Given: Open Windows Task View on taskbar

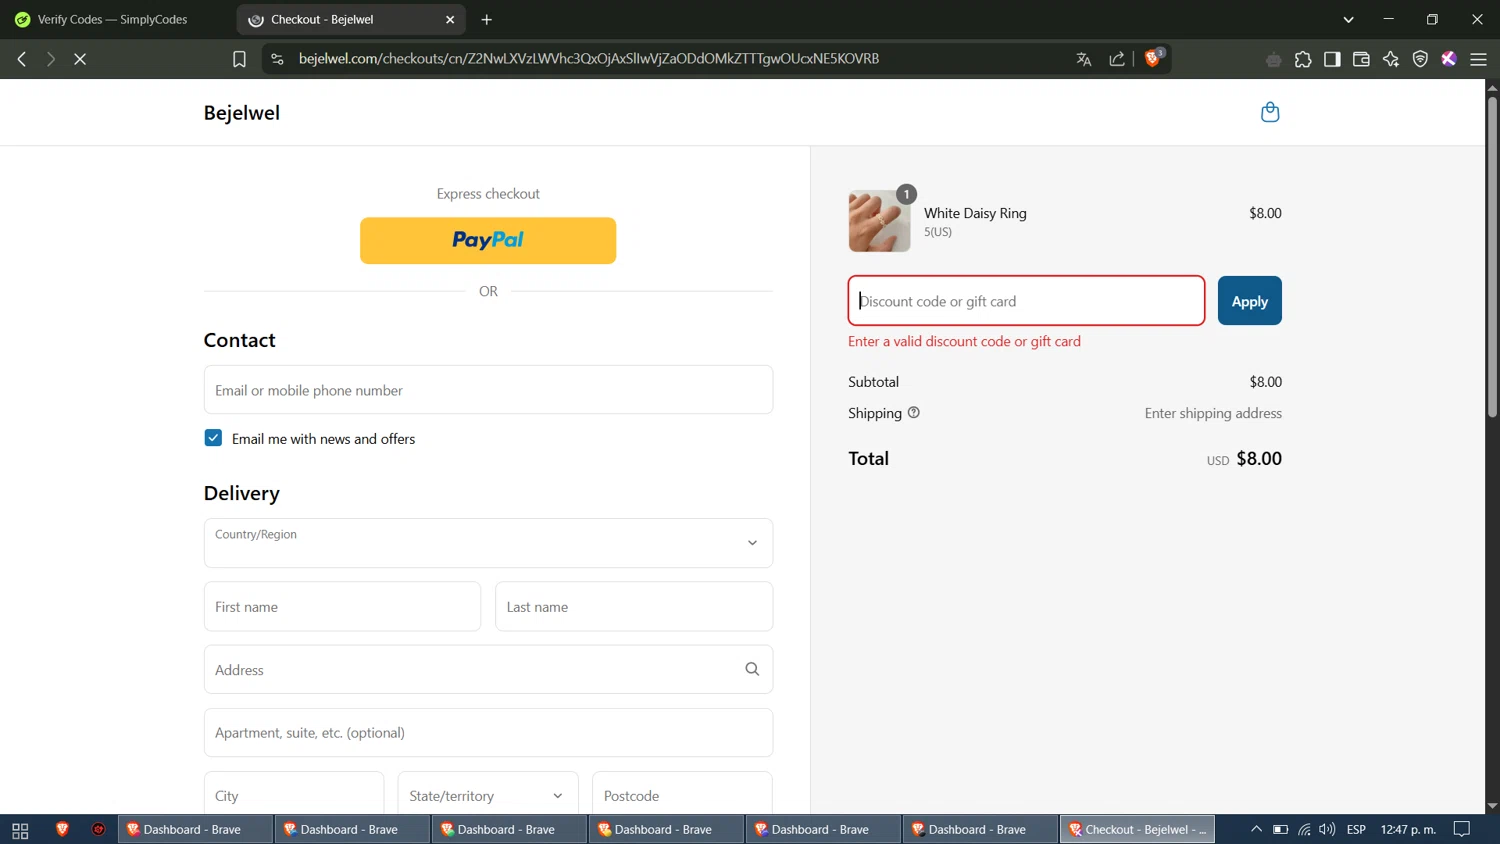Looking at the screenshot, I should pyautogui.click(x=20, y=830).
